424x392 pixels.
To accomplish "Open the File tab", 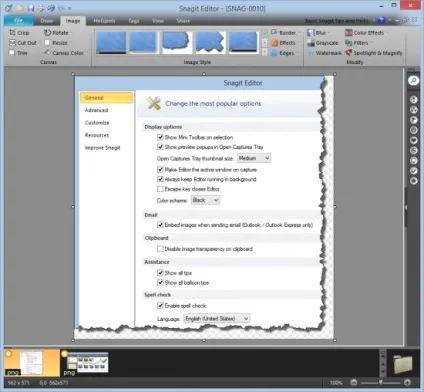I will pyautogui.click(x=18, y=21).
